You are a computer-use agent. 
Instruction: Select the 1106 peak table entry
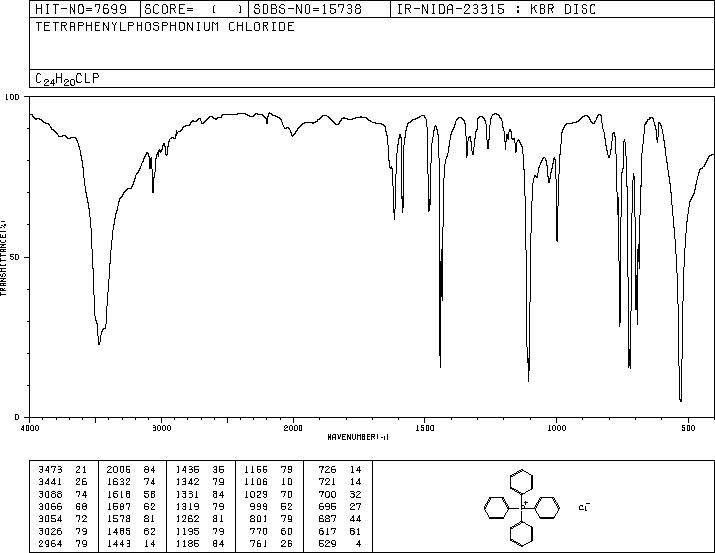pos(268,481)
